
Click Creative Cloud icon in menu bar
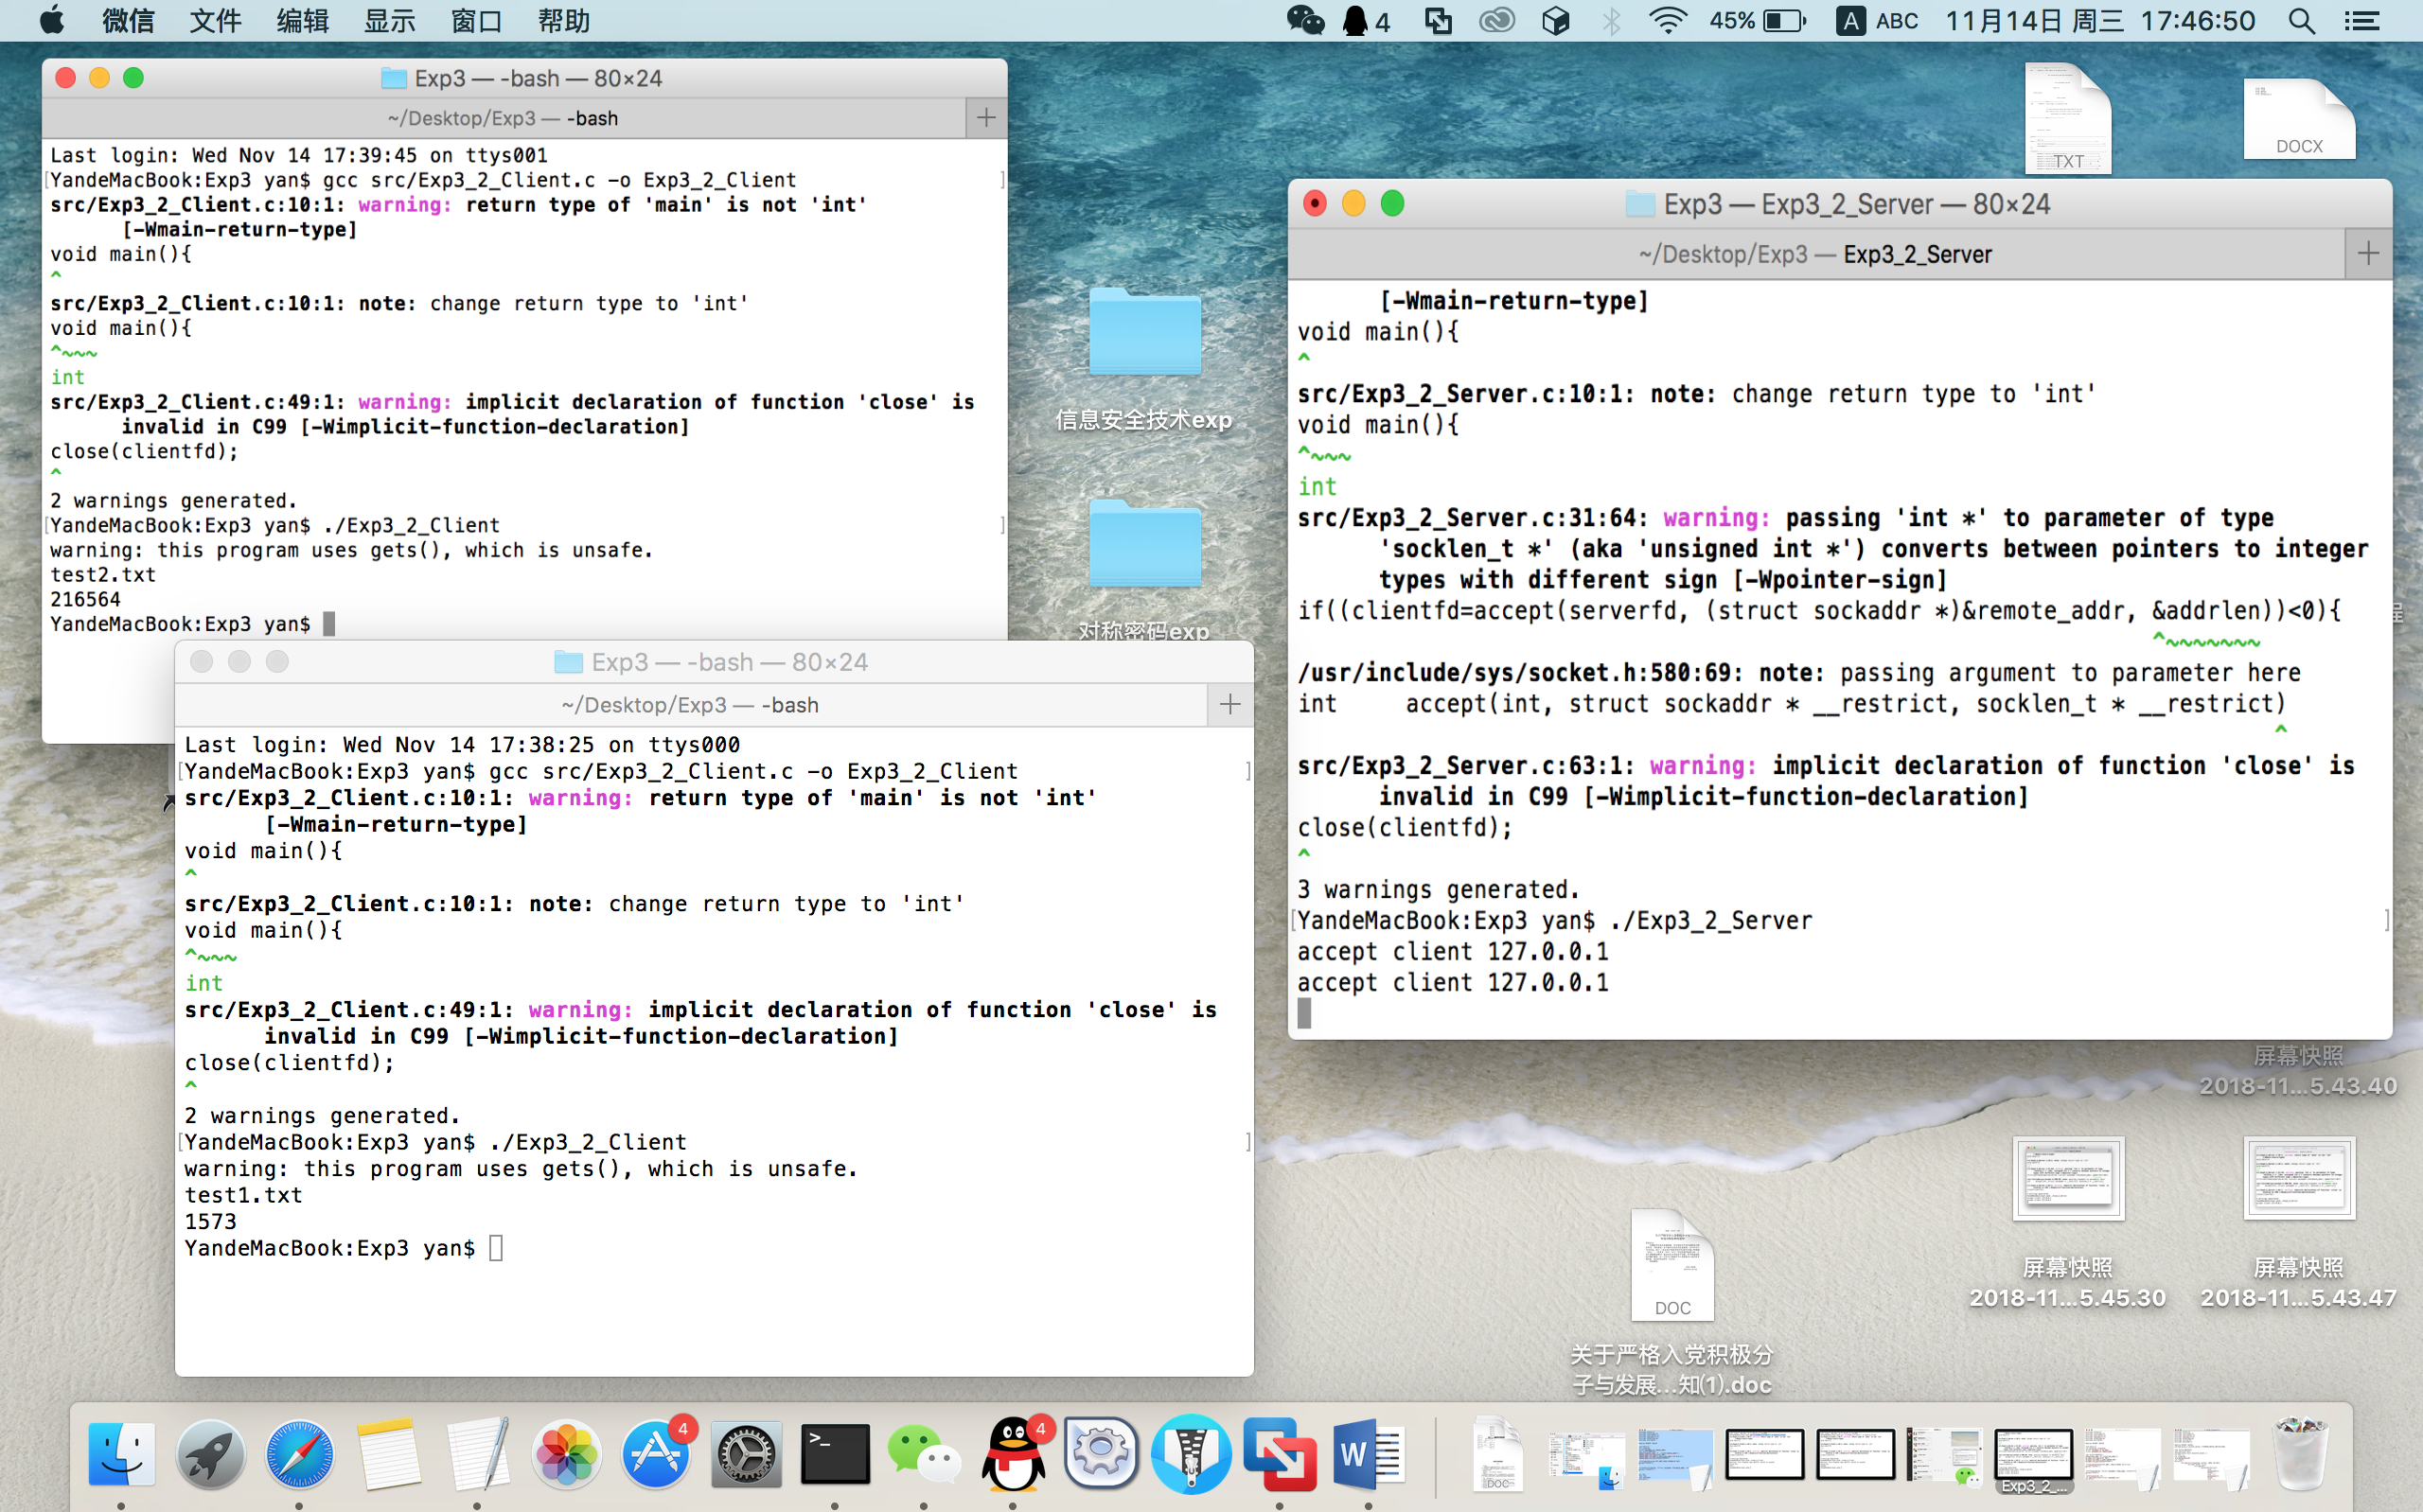pyautogui.click(x=1497, y=20)
